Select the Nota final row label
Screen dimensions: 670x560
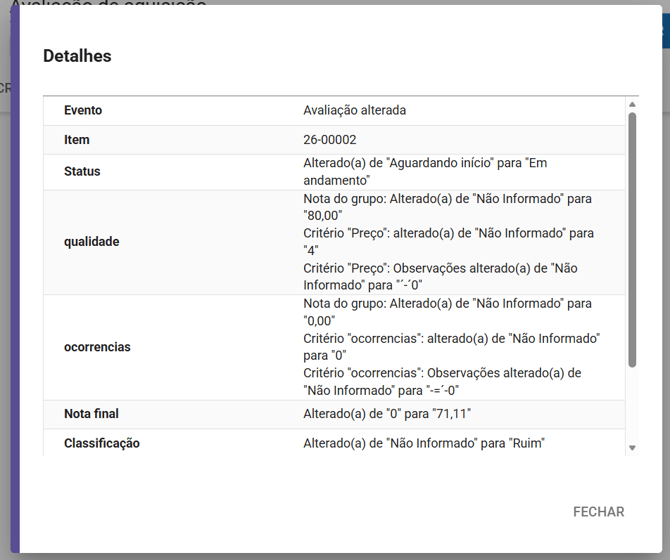(91, 414)
